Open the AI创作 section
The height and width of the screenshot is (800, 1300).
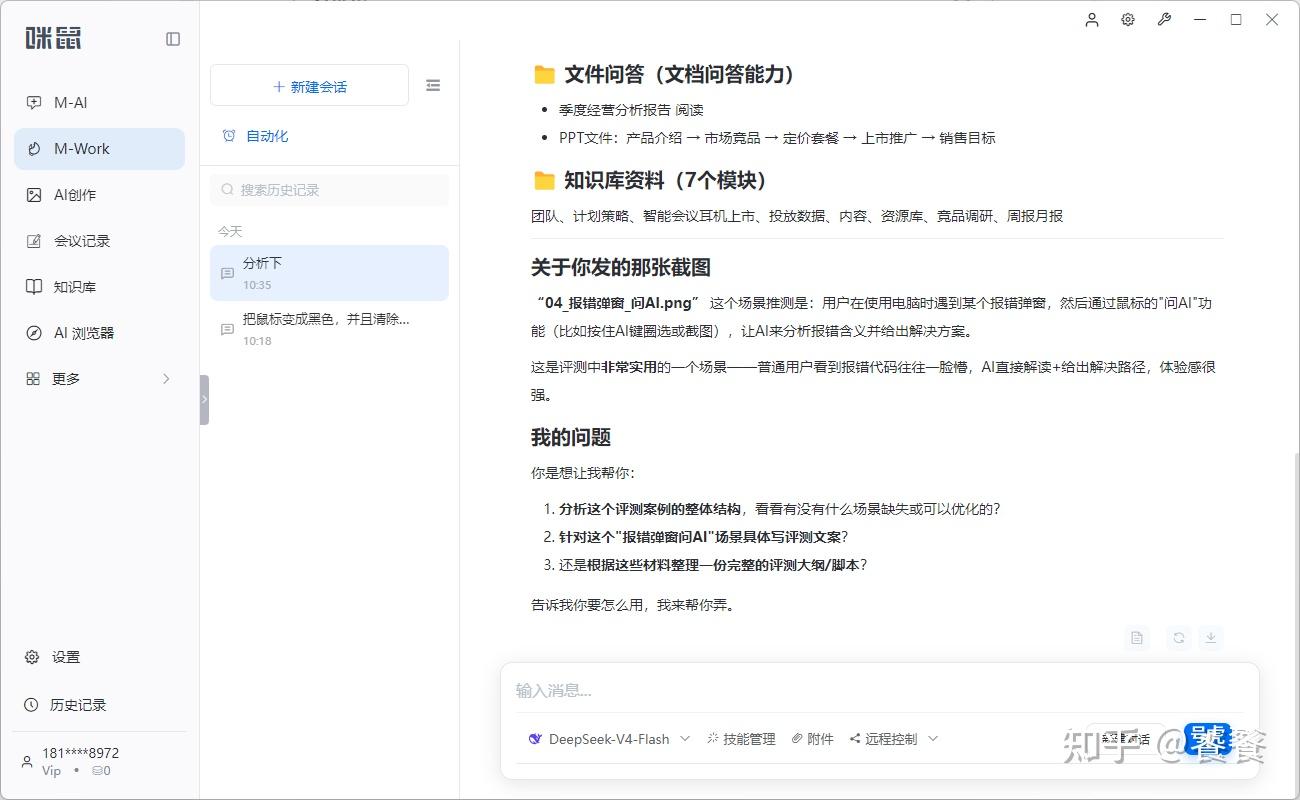(99, 195)
